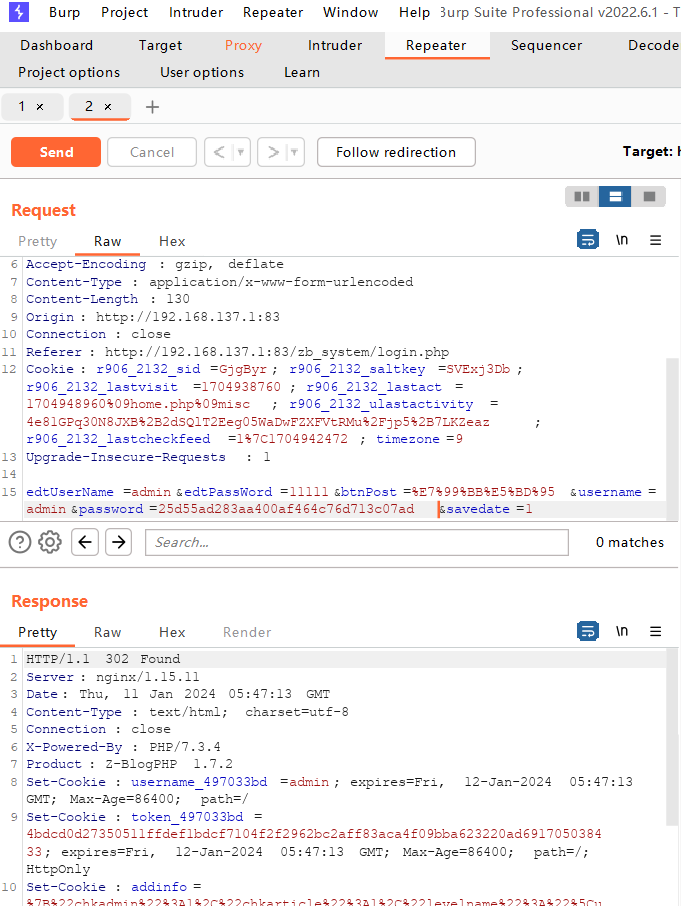The height and width of the screenshot is (906, 681).
Task: Click the request Search input field
Action: click(x=357, y=542)
